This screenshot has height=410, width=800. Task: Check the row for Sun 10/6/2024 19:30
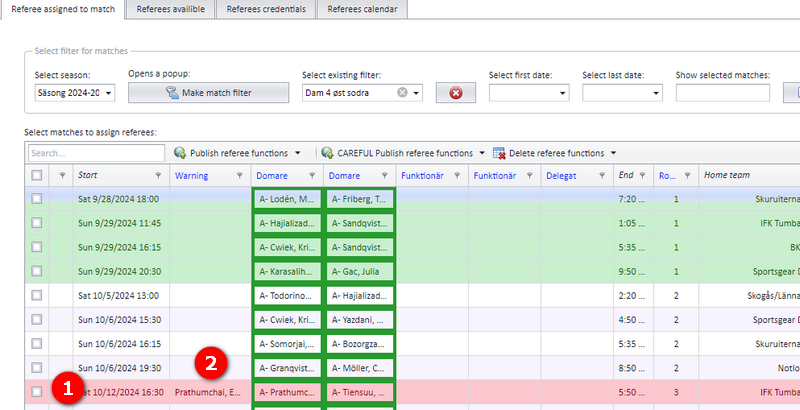pyautogui.click(x=37, y=368)
